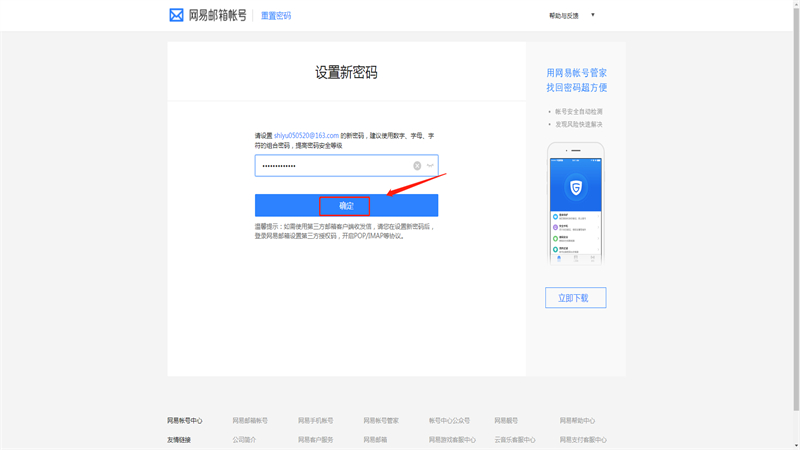Click the 友情链接 footer label
This screenshot has width=800, height=450.
click(x=179, y=440)
